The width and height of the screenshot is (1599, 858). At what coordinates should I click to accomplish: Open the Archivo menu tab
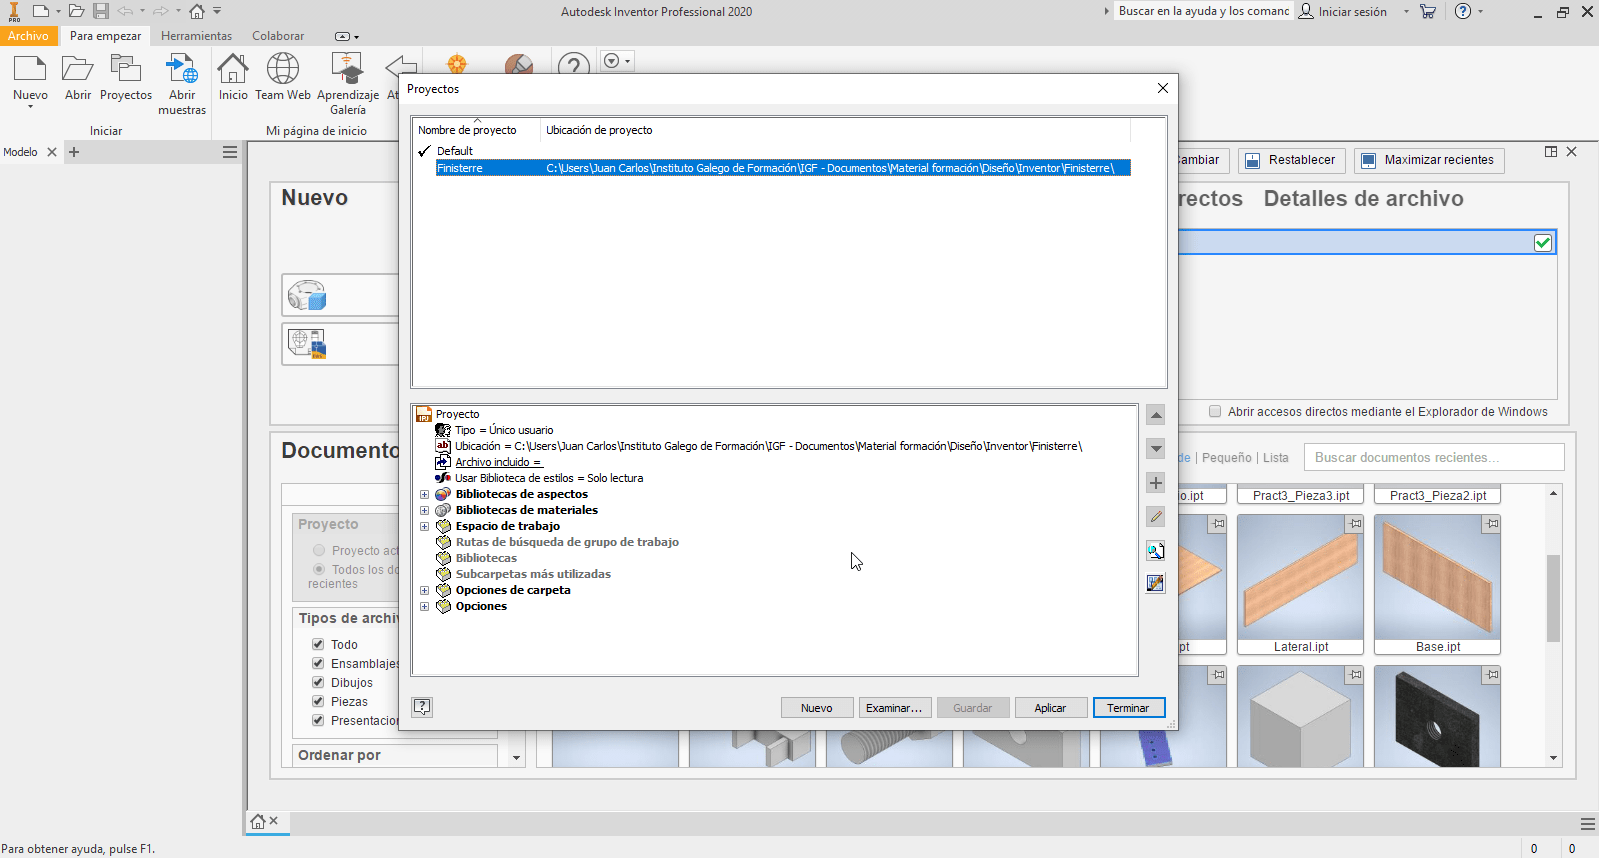(x=28, y=36)
